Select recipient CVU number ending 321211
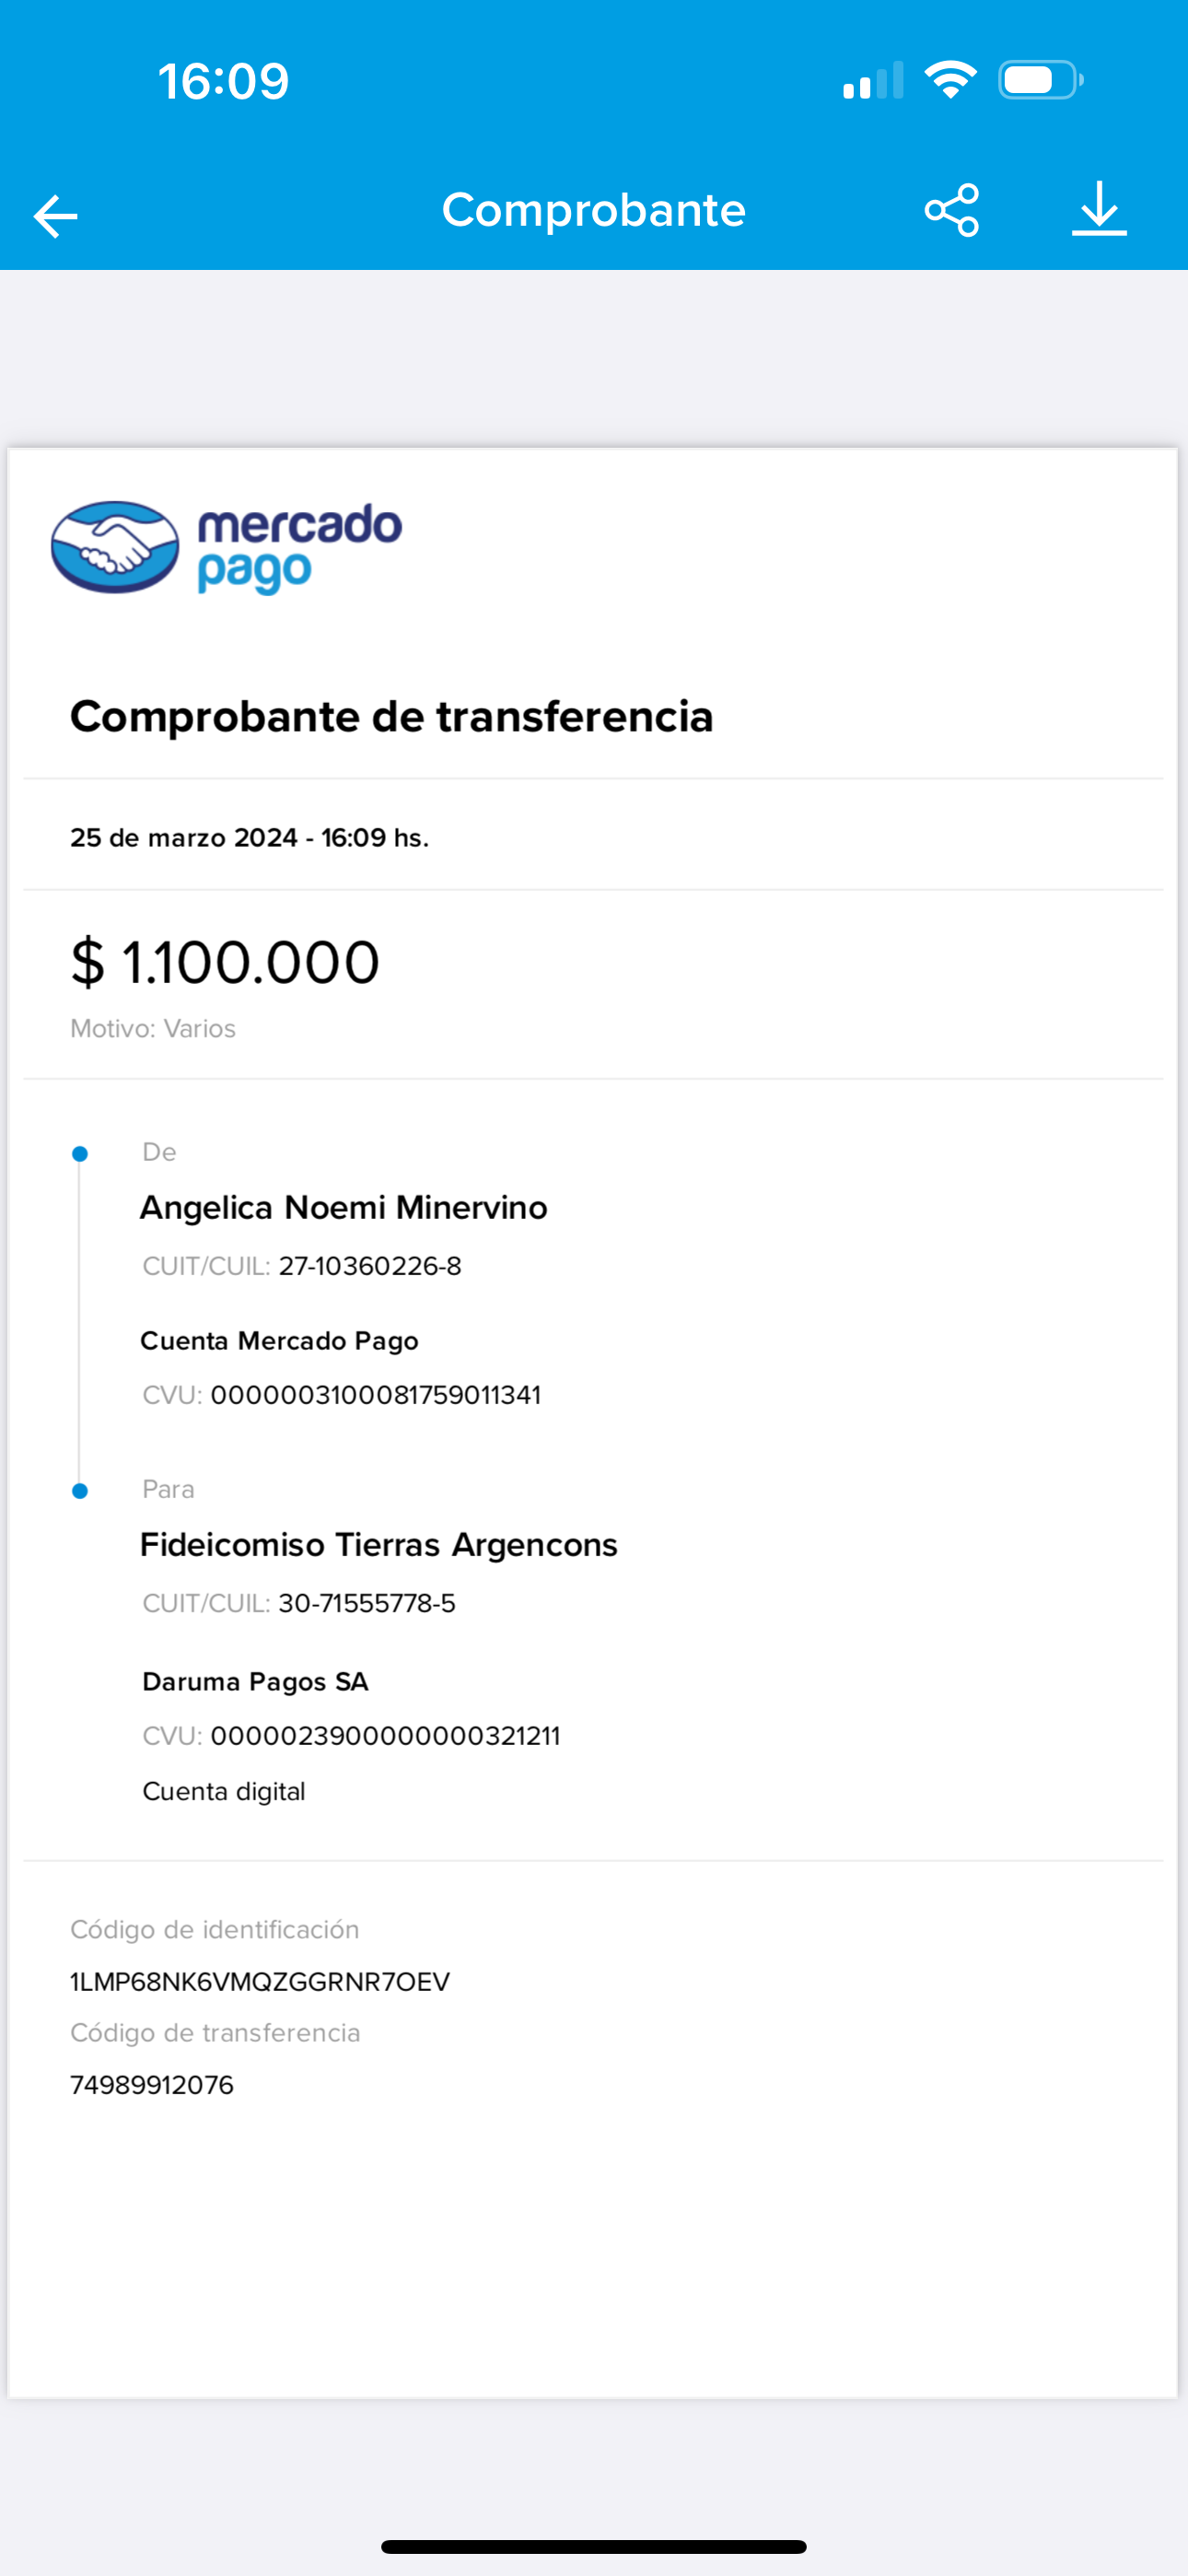1188x2576 pixels. pyautogui.click(x=385, y=1736)
